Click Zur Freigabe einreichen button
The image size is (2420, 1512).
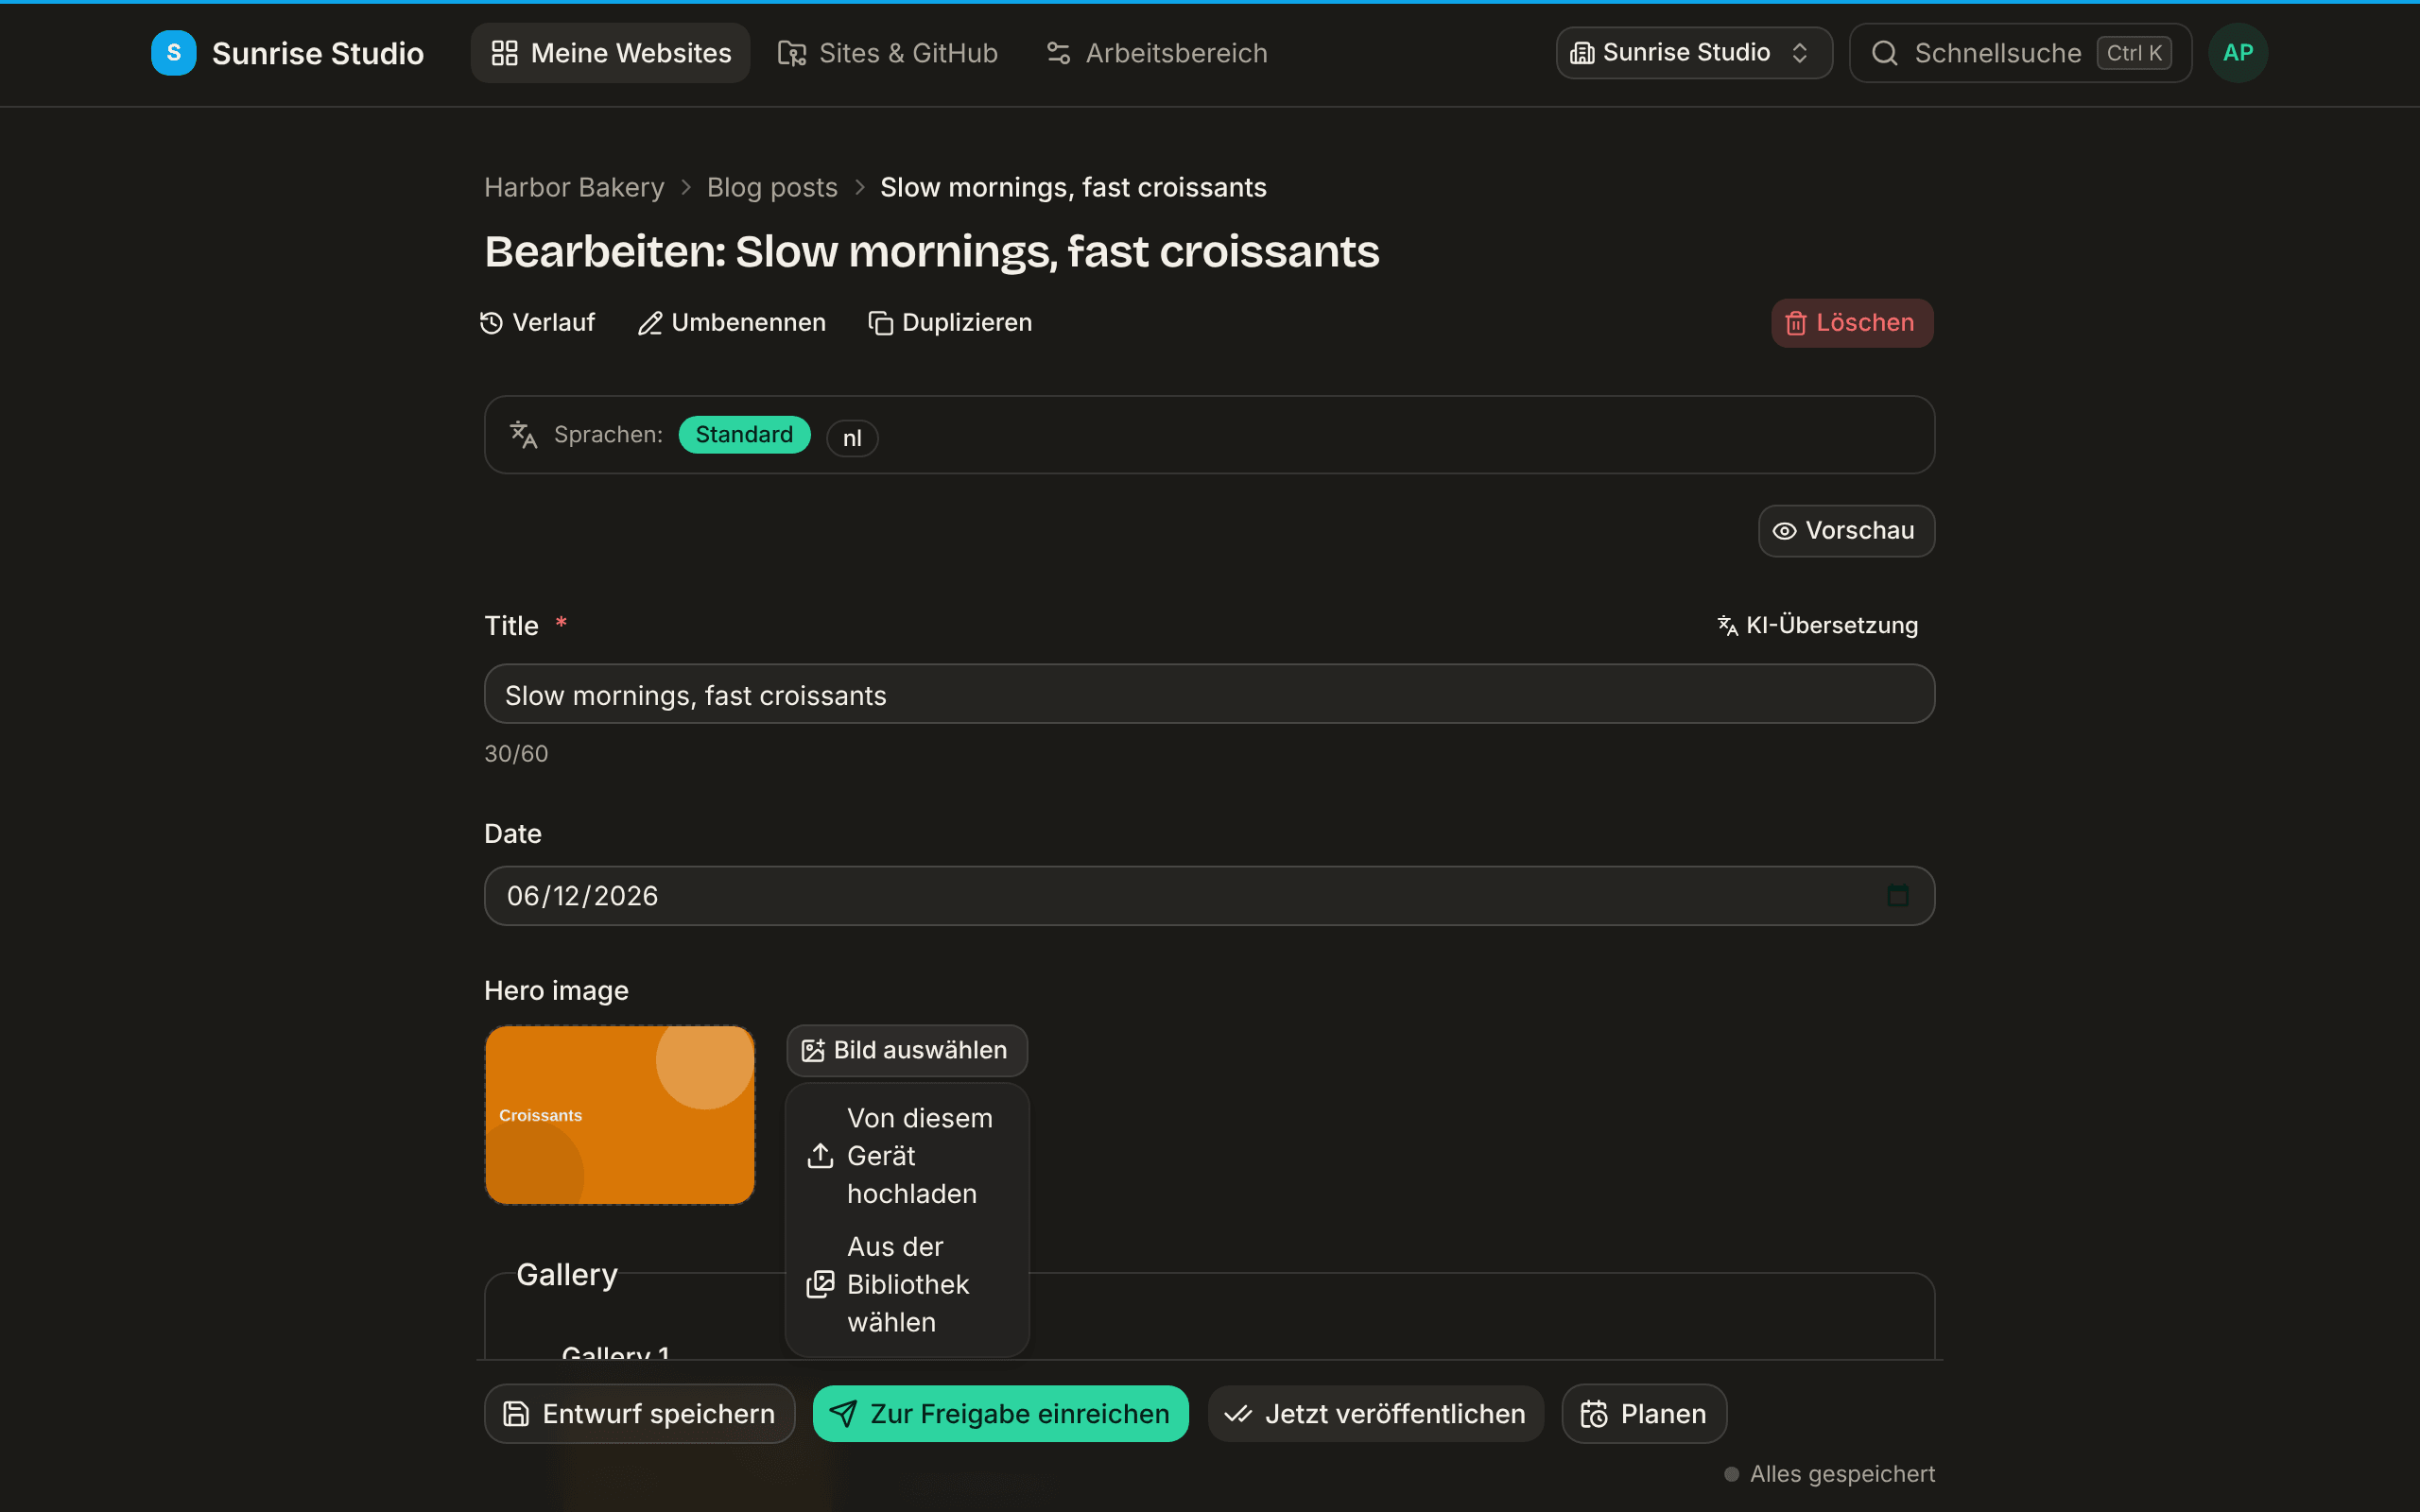1000,1413
